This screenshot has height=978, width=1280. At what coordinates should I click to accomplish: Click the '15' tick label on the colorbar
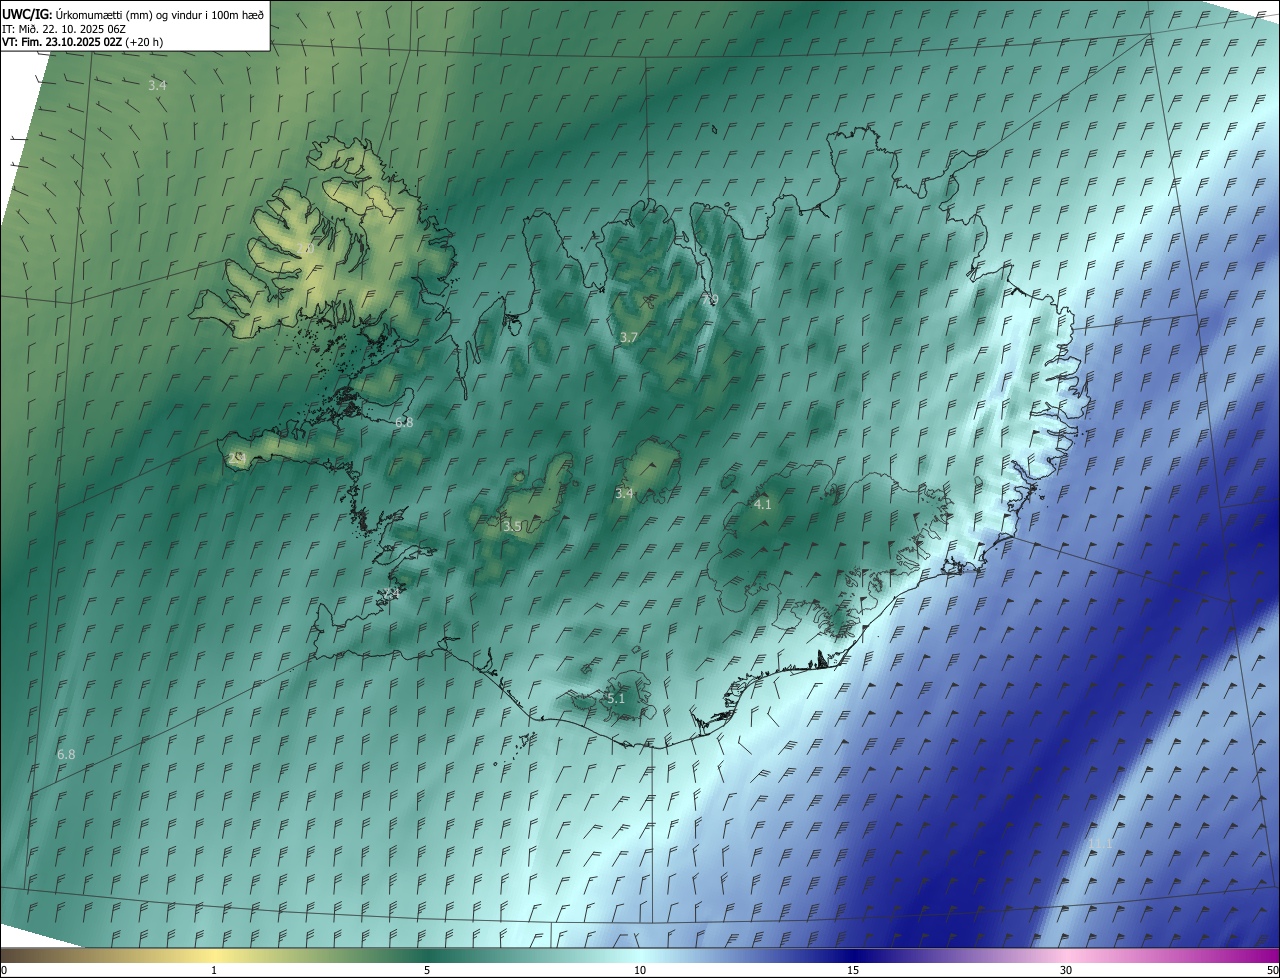(x=853, y=970)
